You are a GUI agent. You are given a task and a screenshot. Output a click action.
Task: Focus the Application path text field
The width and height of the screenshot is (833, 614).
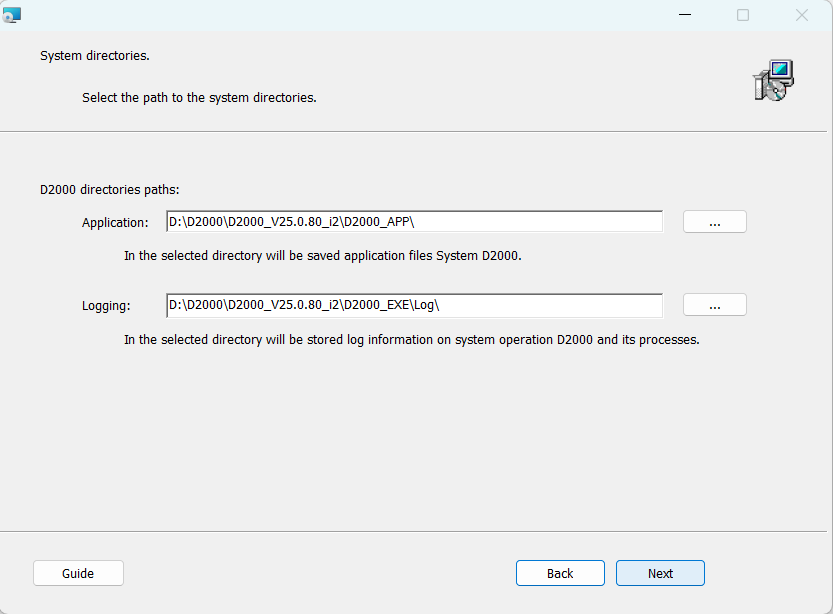click(x=414, y=222)
